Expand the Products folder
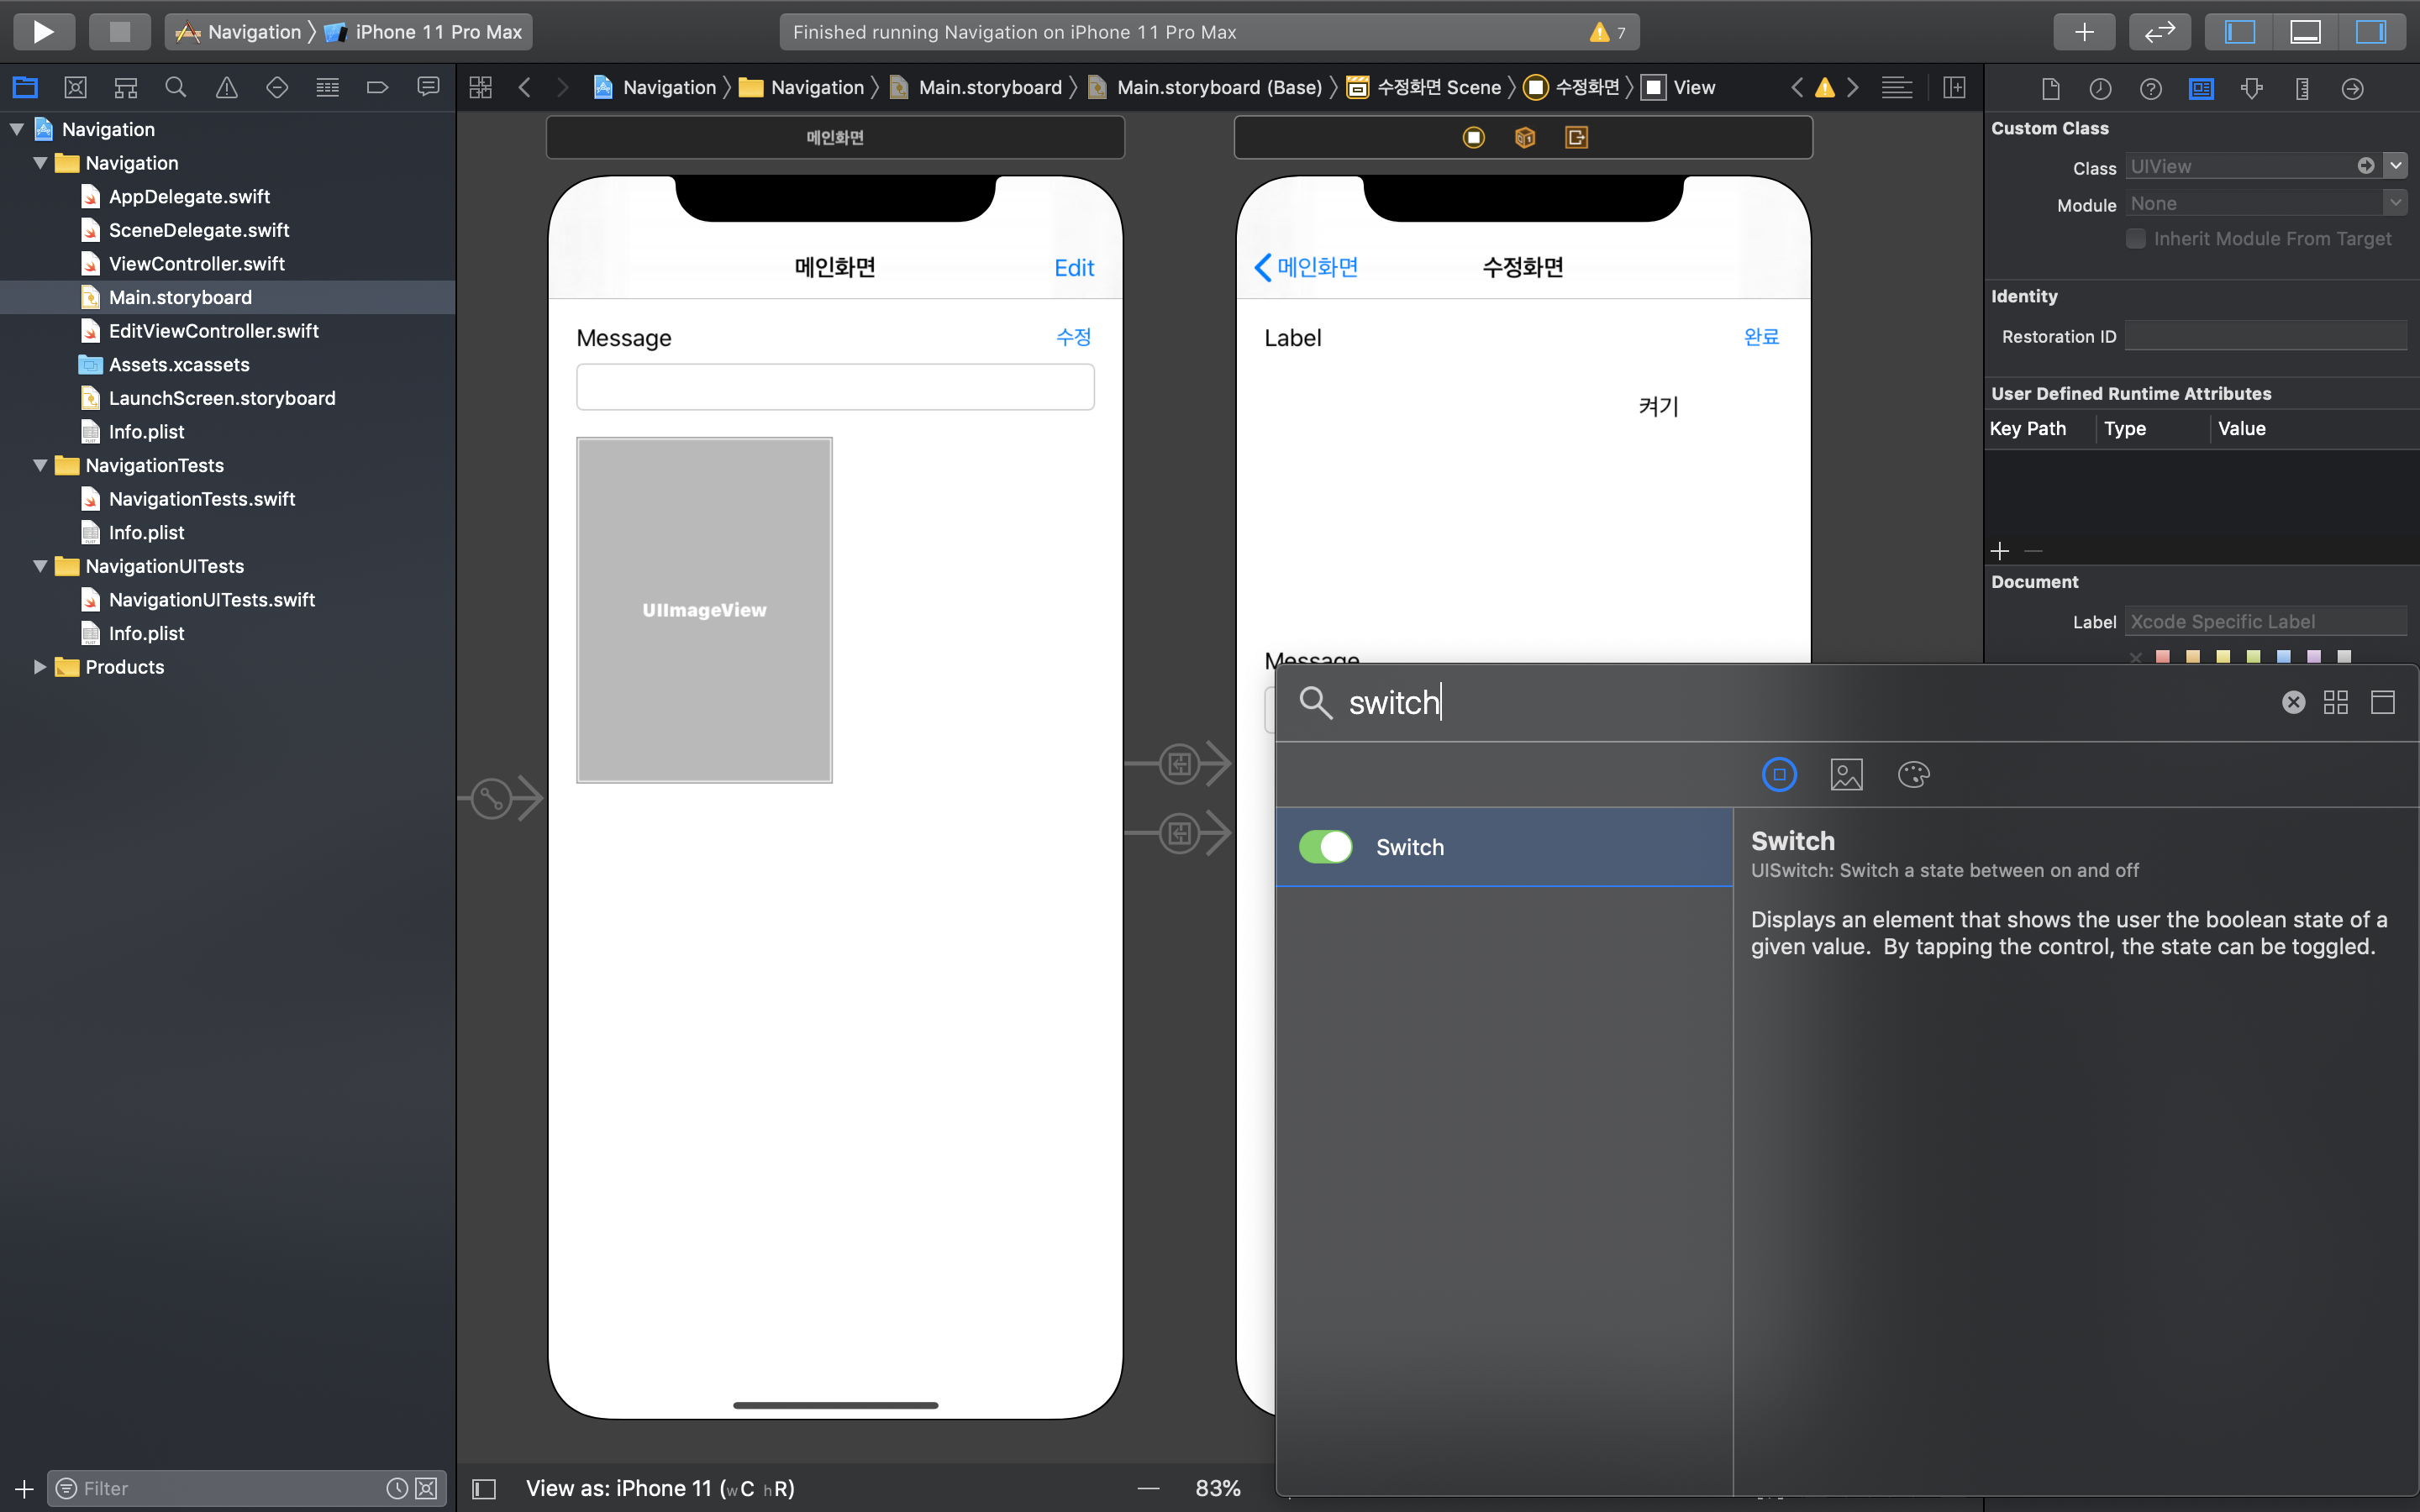This screenshot has height=1512, width=2420. point(40,667)
